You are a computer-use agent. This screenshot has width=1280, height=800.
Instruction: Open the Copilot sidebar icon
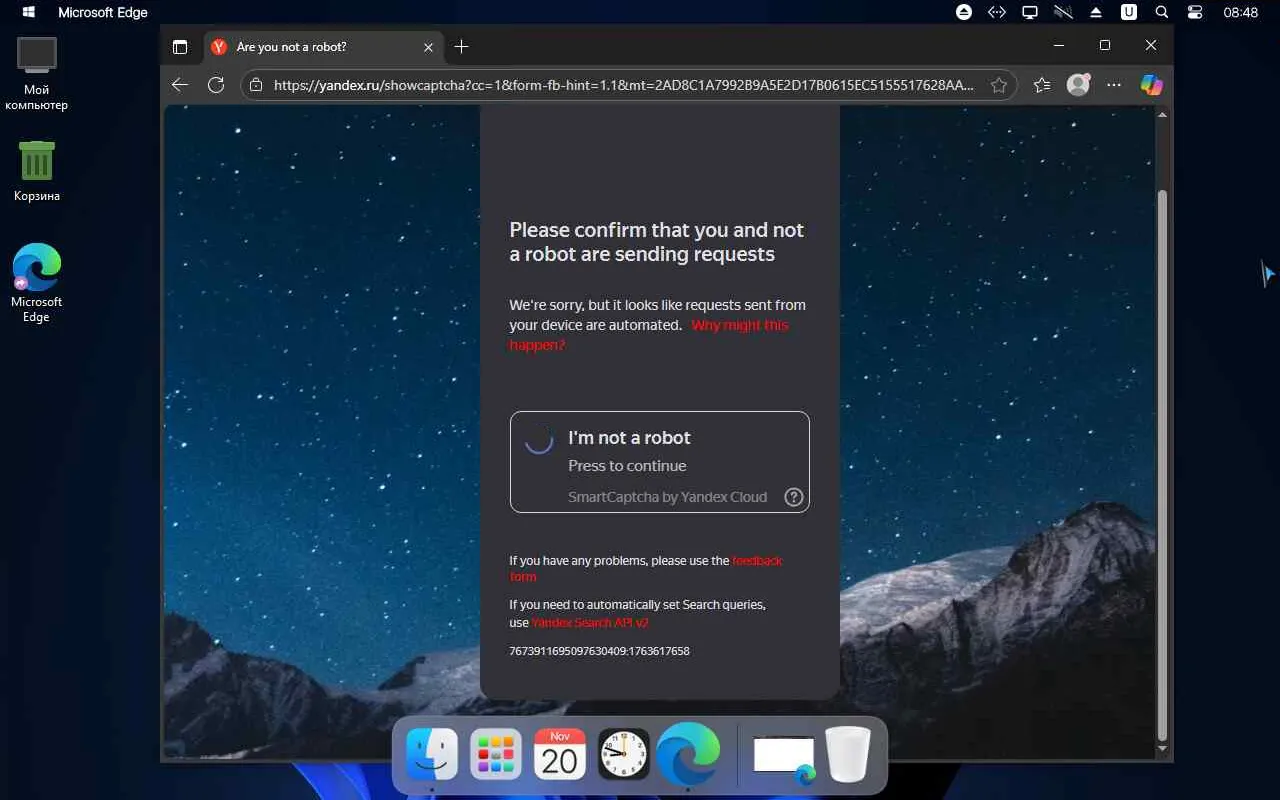[1152, 85]
